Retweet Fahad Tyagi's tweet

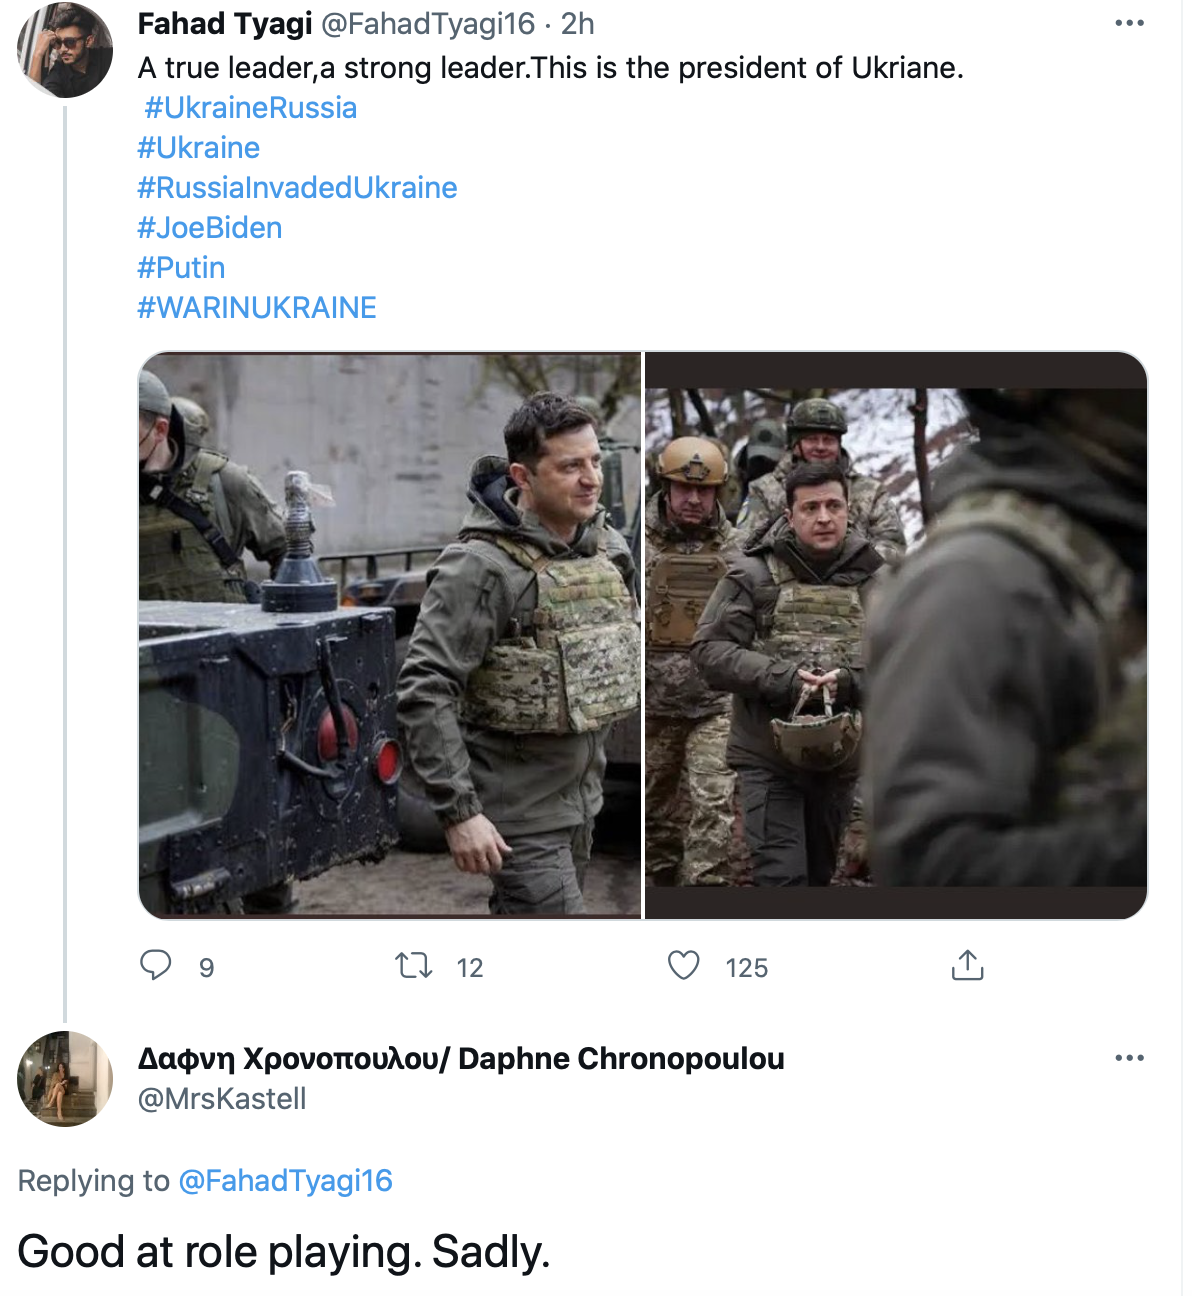click(x=413, y=966)
